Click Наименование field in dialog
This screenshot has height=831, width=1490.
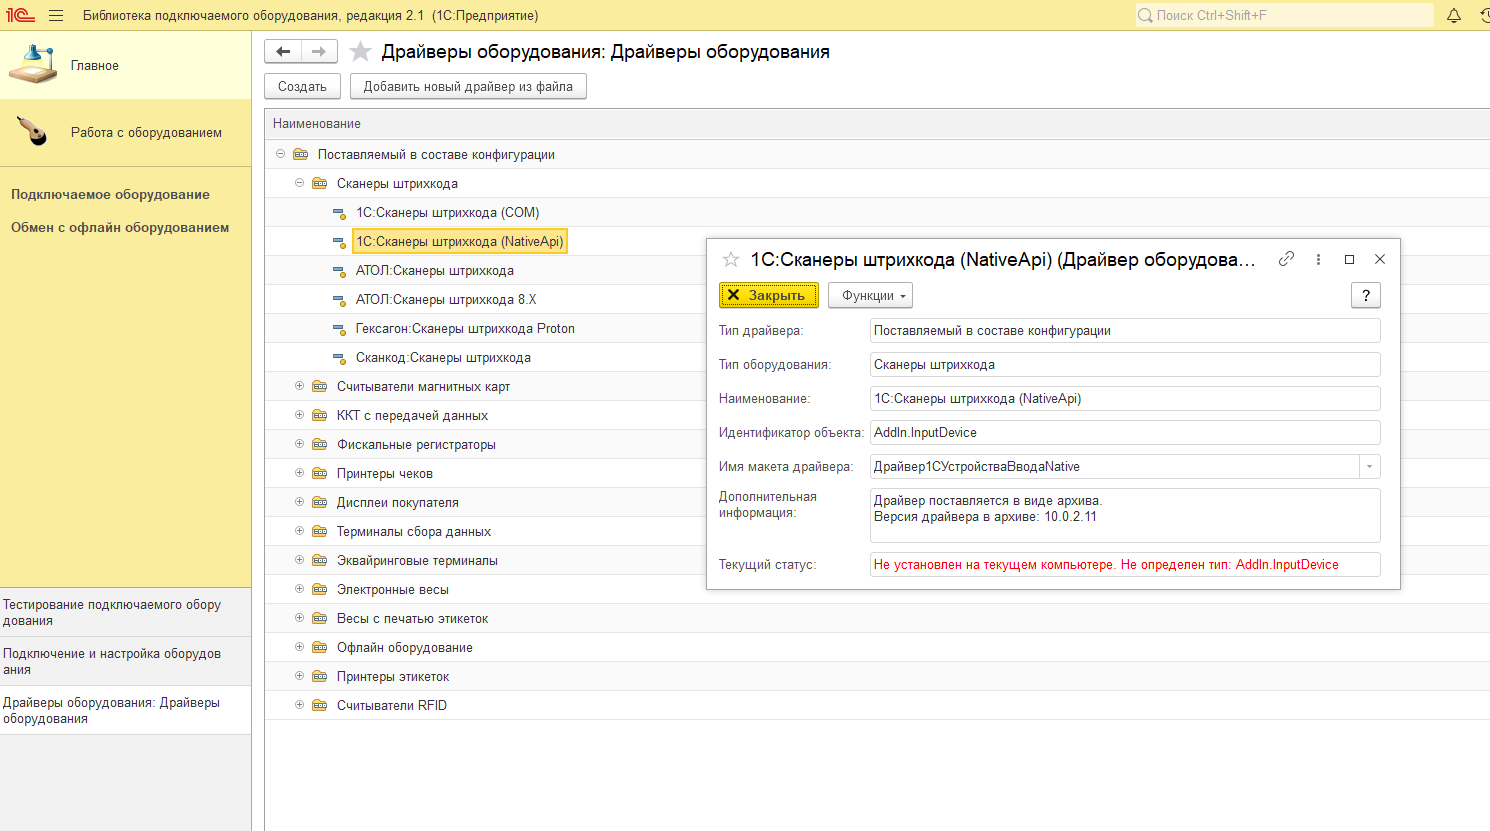[x=1125, y=398]
